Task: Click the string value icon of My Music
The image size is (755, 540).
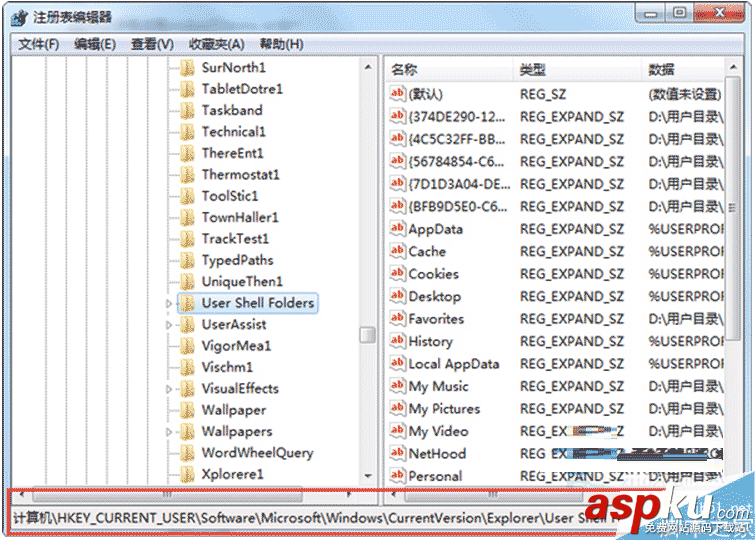Action: (397, 385)
